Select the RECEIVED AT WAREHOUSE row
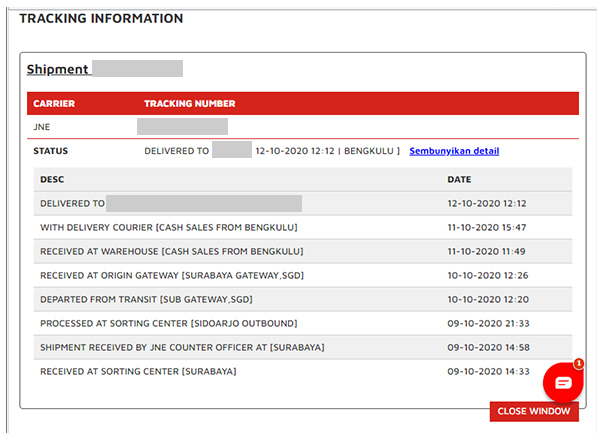This screenshot has height=440, width=606. pos(171,251)
